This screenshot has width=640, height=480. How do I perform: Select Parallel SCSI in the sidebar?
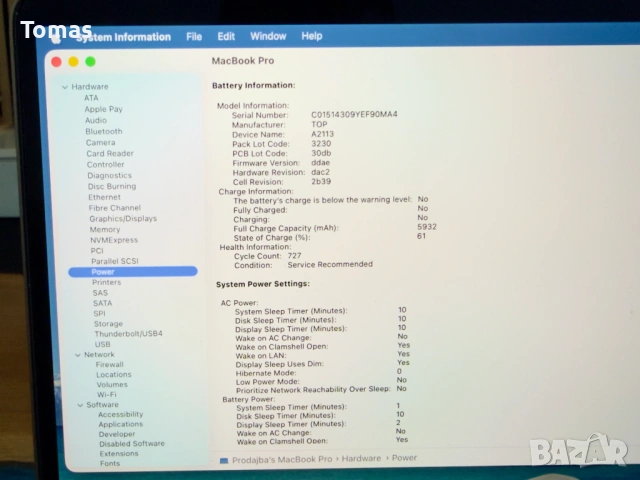(x=115, y=261)
